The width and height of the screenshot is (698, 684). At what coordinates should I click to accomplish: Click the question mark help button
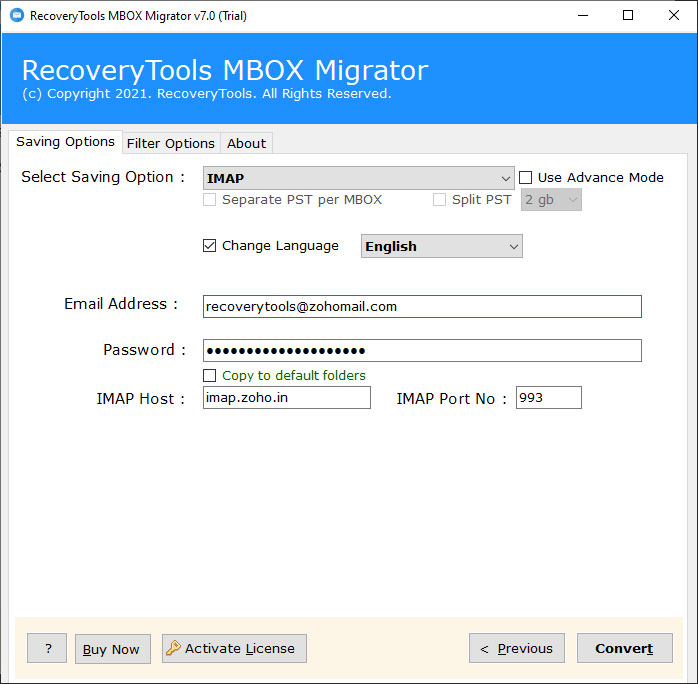(47, 648)
